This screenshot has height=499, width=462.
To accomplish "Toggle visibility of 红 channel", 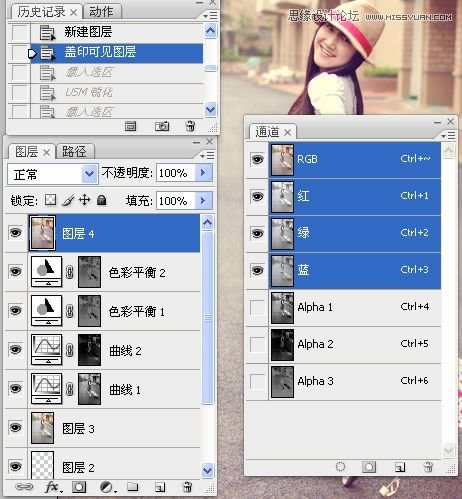I will pos(257,196).
